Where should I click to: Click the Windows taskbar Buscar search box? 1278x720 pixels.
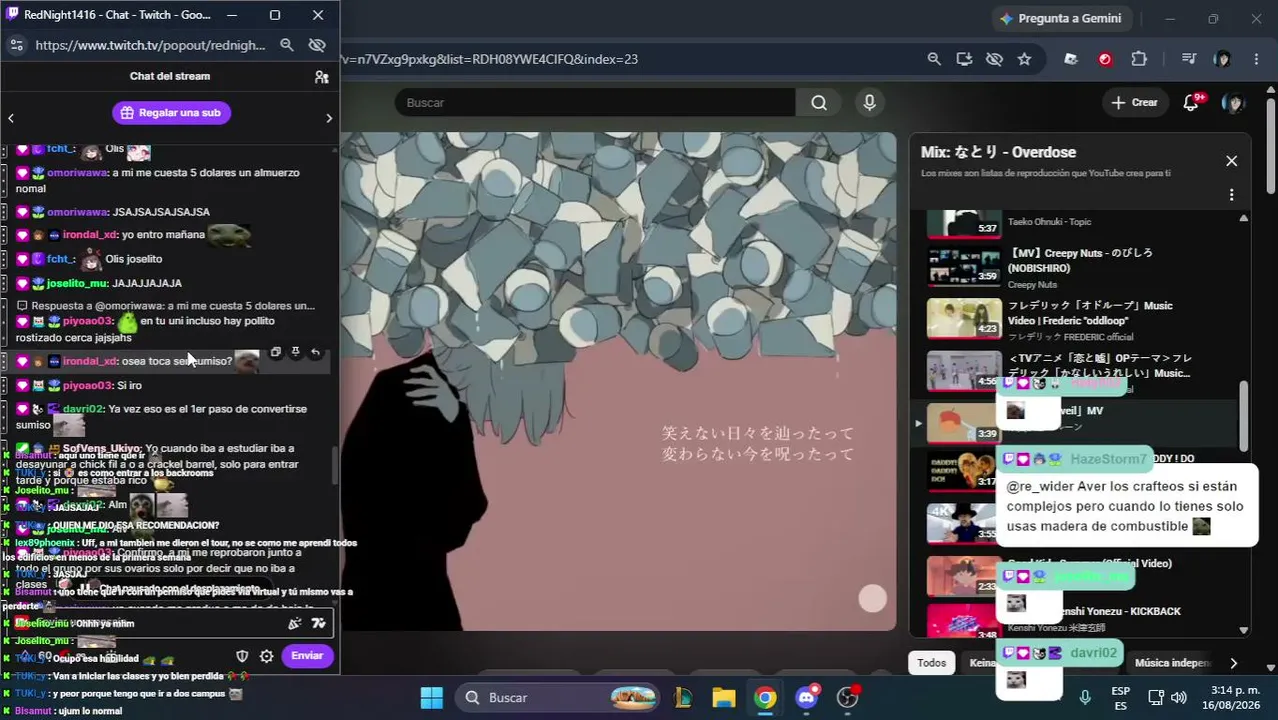click(x=558, y=697)
